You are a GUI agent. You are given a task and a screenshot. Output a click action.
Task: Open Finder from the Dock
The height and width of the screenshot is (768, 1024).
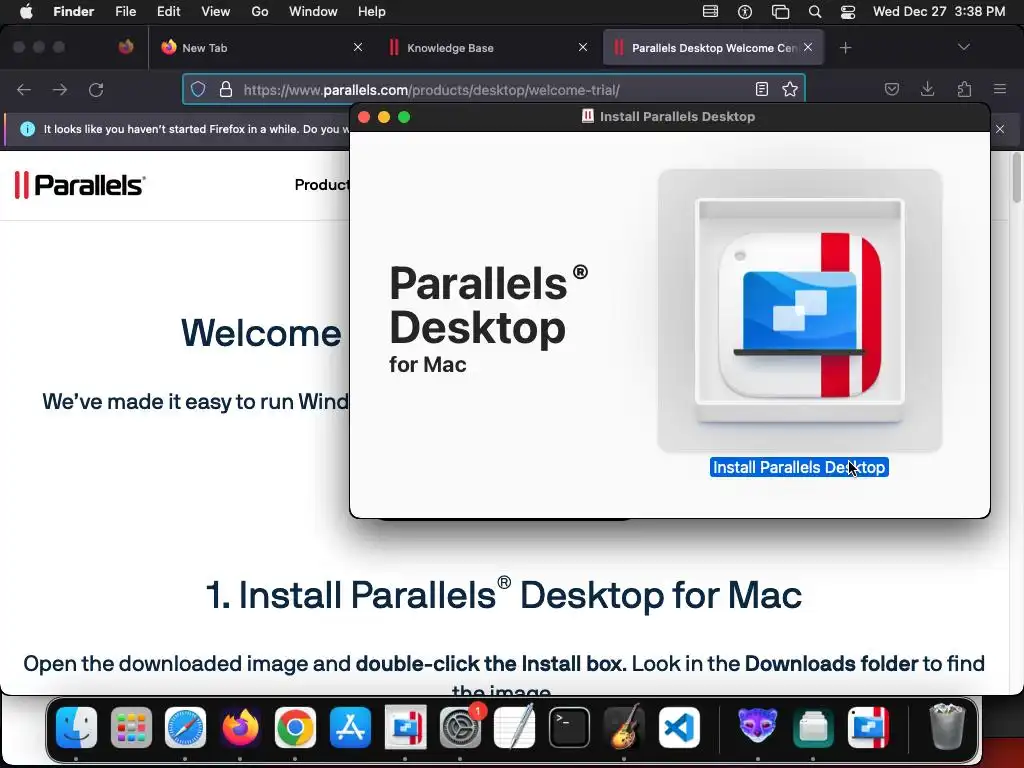coord(76,727)
